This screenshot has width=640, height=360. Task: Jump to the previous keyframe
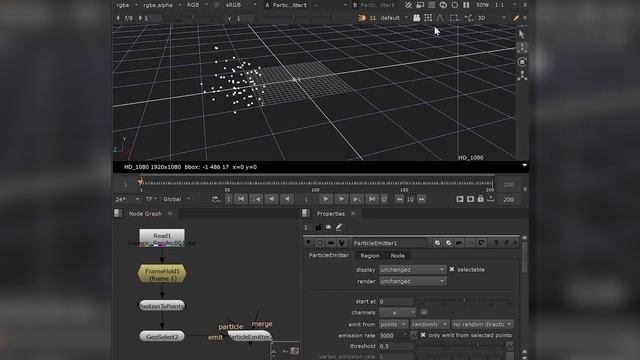[256, 199]
